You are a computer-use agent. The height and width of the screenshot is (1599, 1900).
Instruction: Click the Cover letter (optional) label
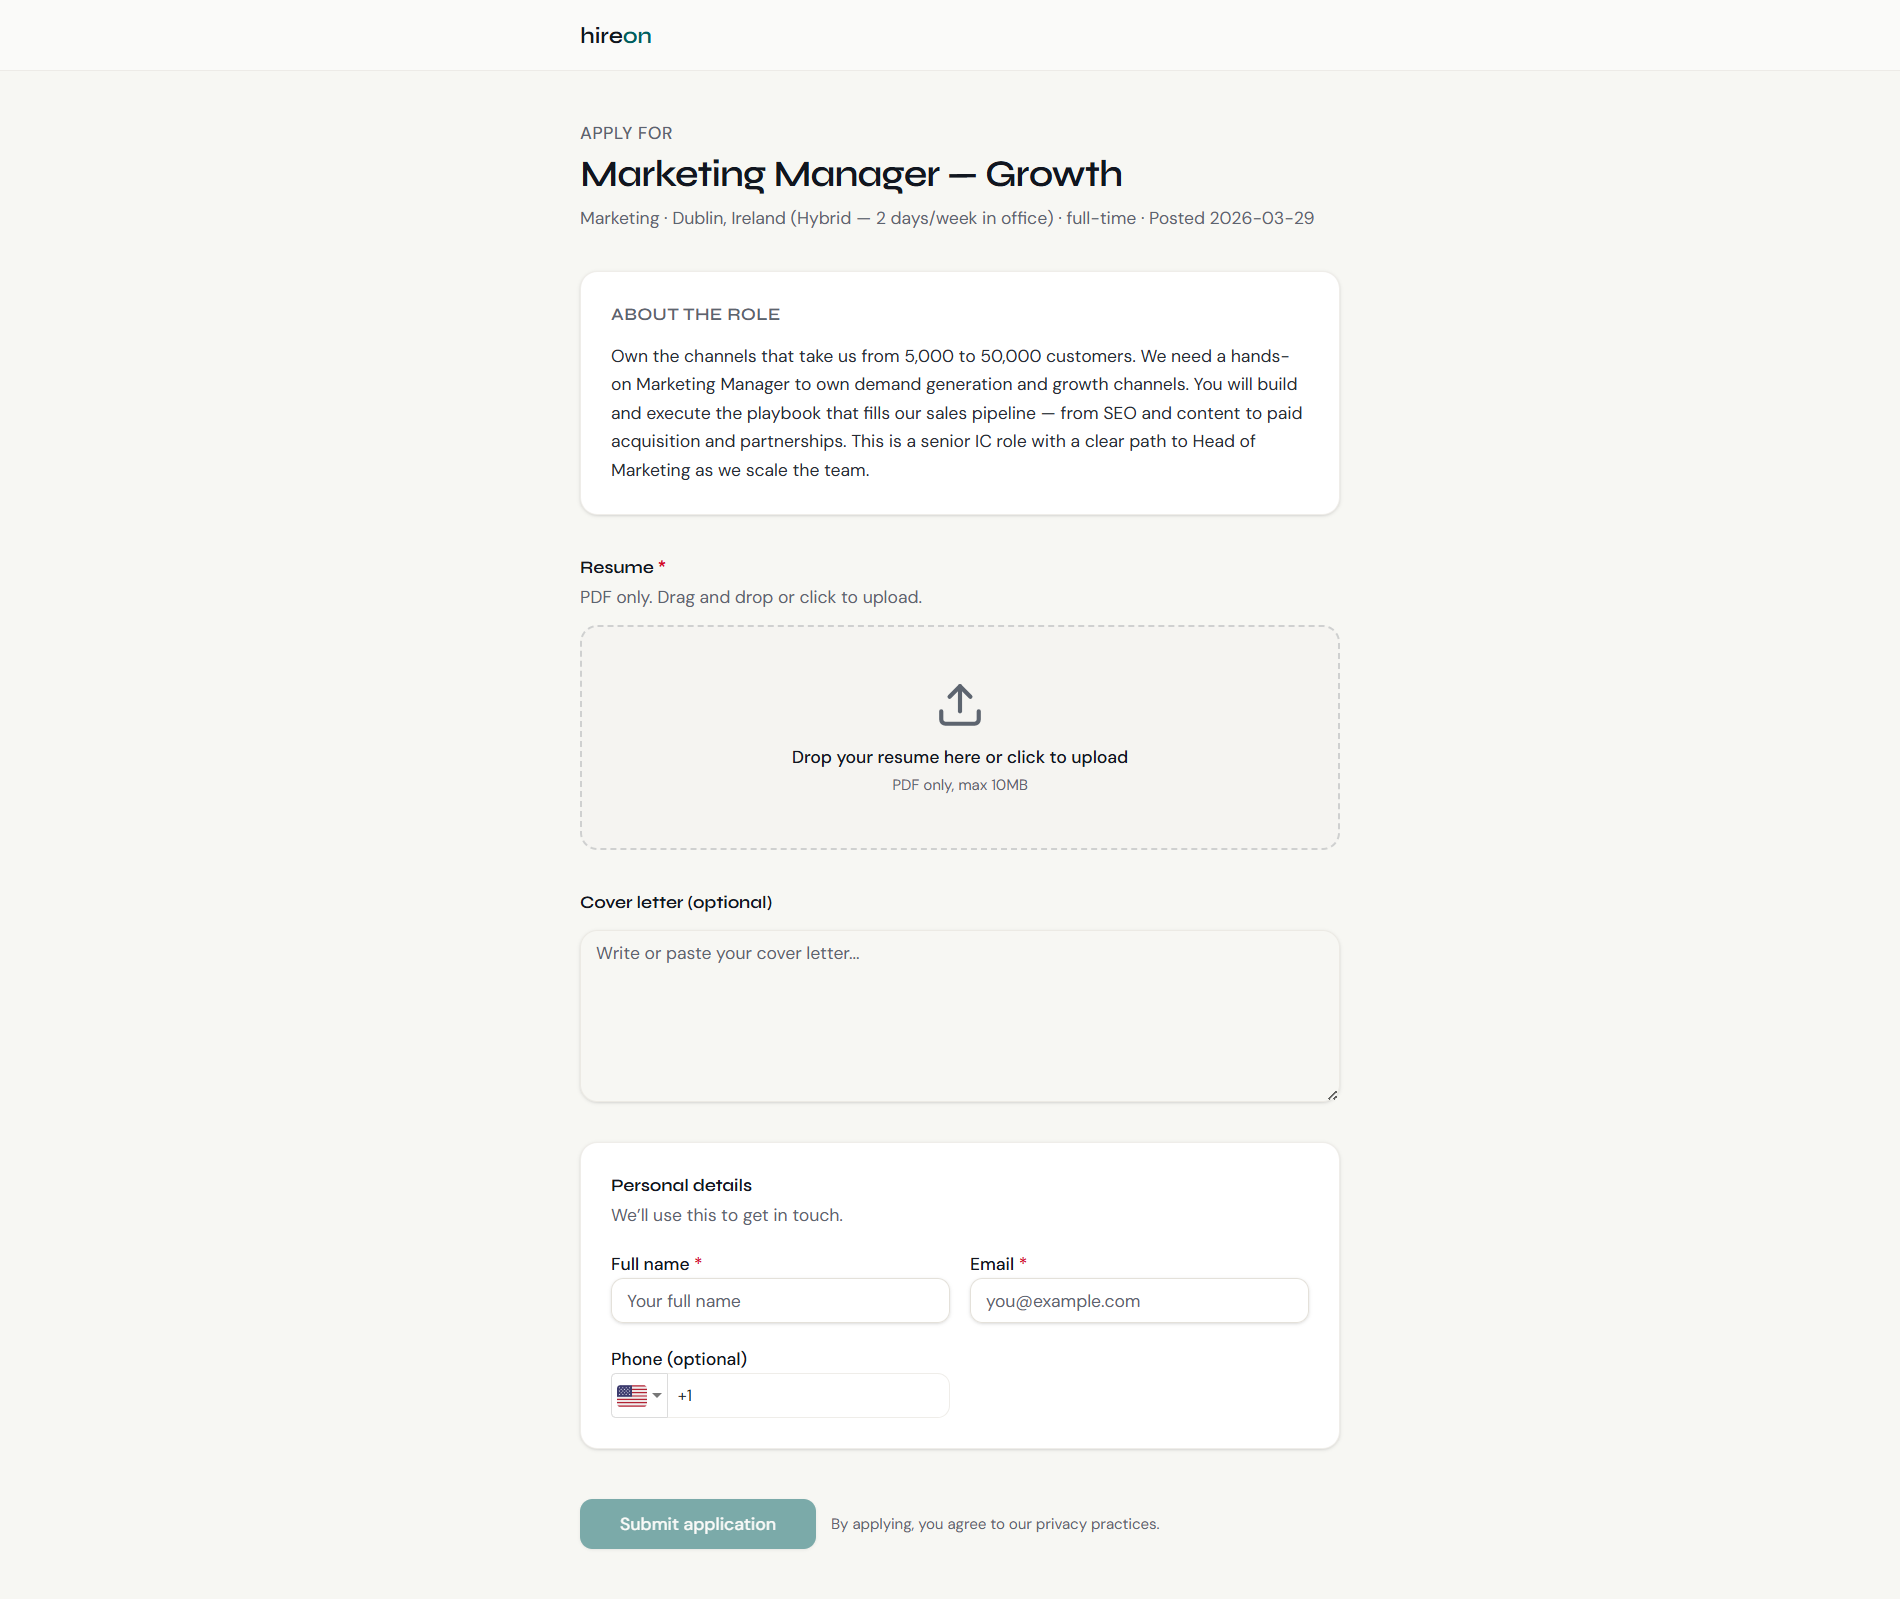tap(675, 901)
